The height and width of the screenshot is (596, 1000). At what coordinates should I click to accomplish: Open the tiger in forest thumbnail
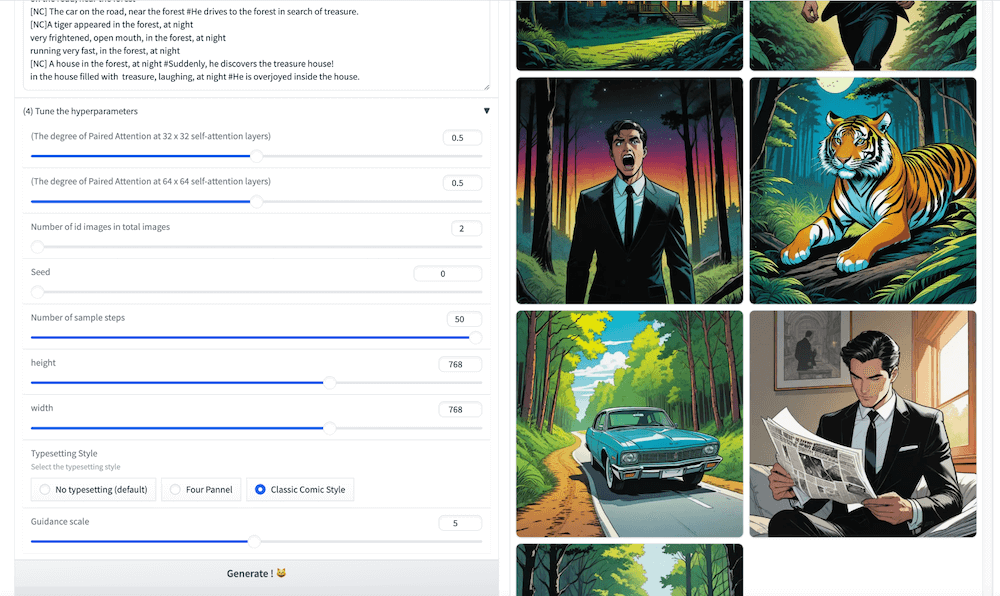tap(862, 191)
